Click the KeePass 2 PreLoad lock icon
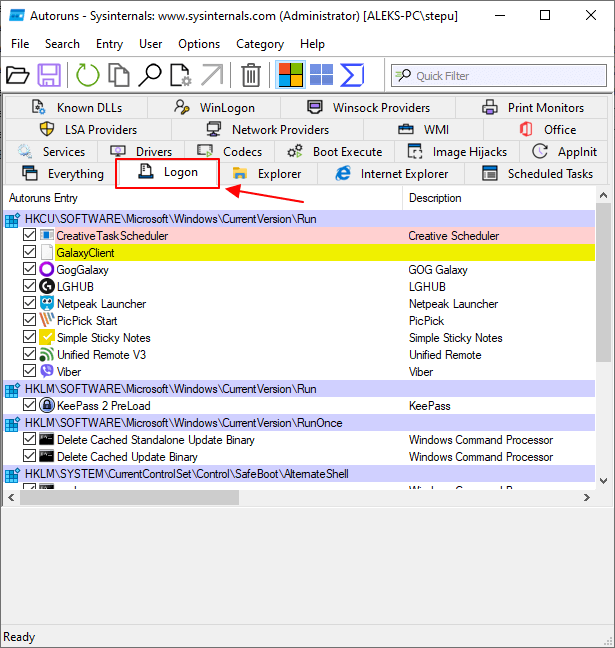The width and height of the screenshot is (615, 648). pyautogui.click(x=47, y=405)
